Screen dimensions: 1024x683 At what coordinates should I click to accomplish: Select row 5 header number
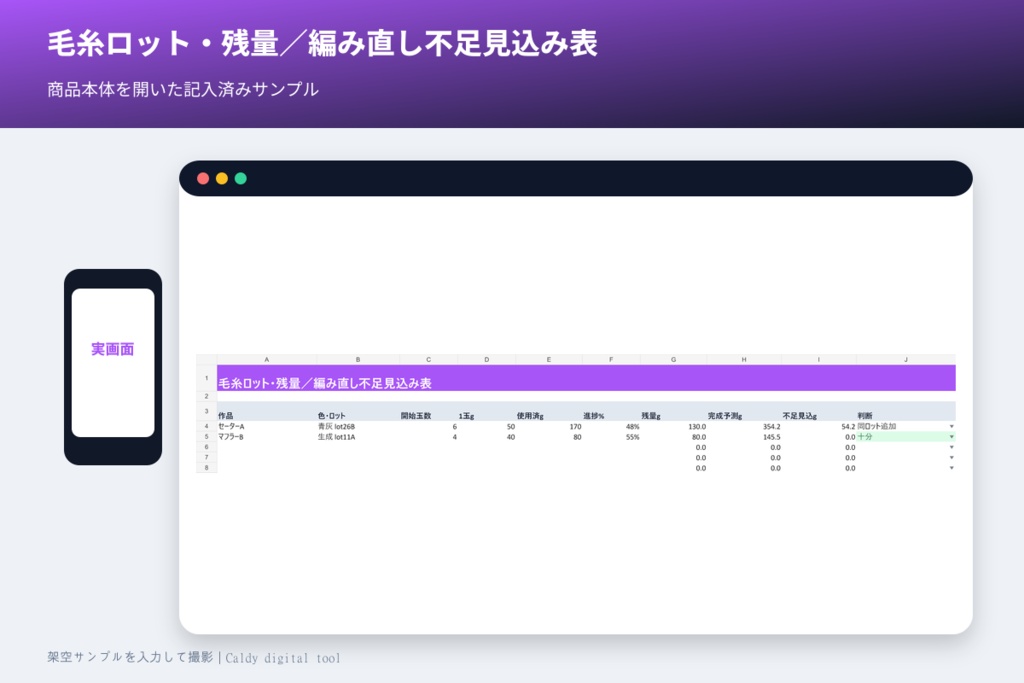coord(206,437)
